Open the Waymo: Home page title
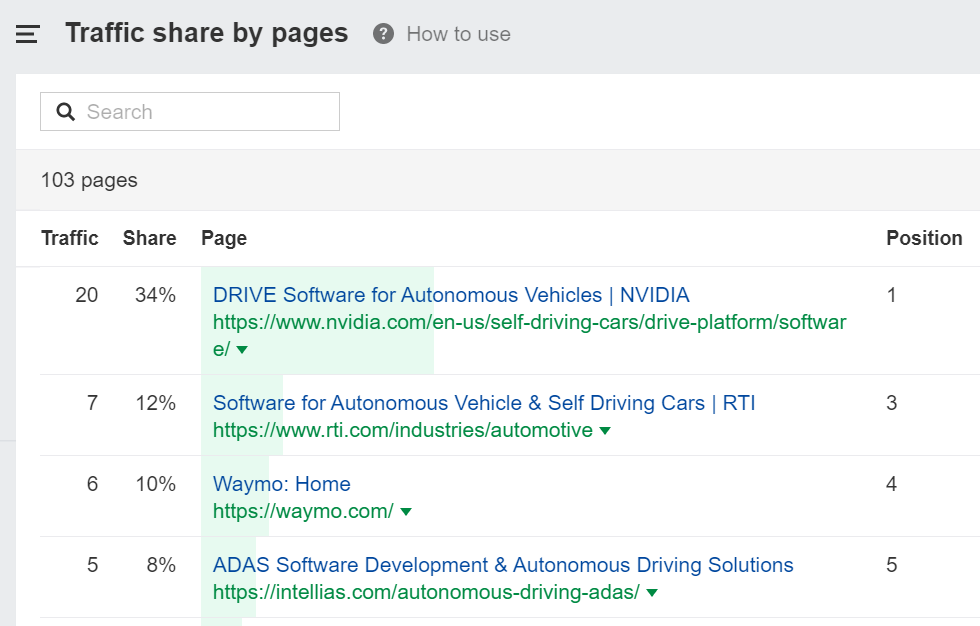Image resolution: width=980 pixels, height=626 pixels. pyautogui.click(x=281, y=484)
